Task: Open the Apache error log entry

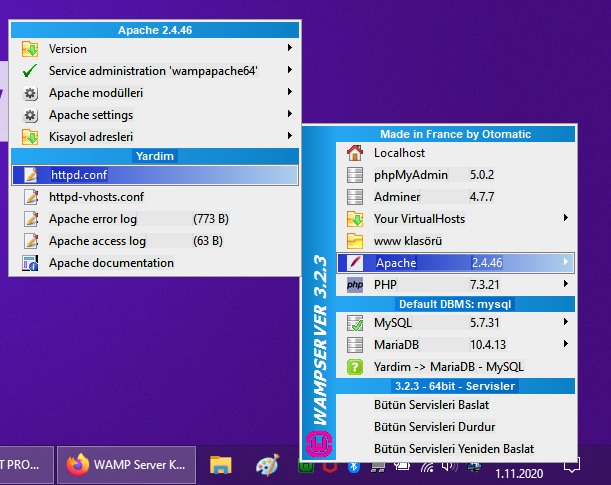Action: click(155, 219)
